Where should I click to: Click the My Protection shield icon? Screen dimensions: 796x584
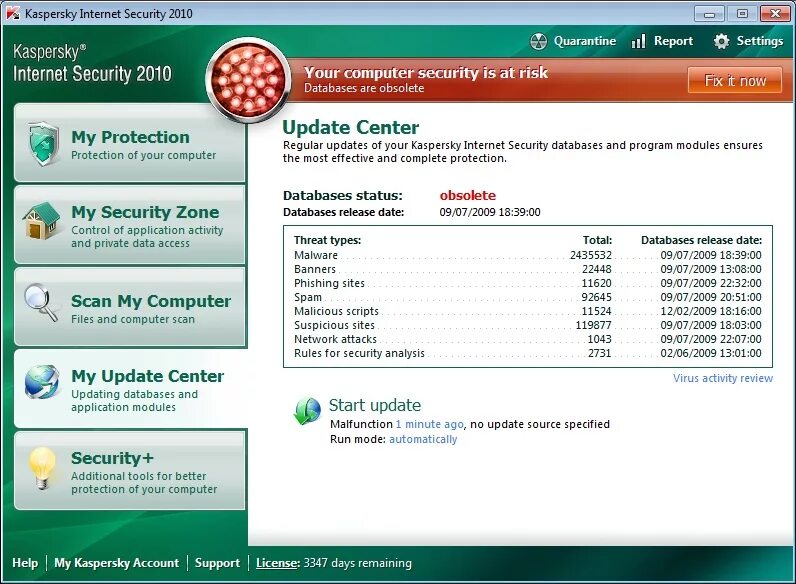[44, 144]
